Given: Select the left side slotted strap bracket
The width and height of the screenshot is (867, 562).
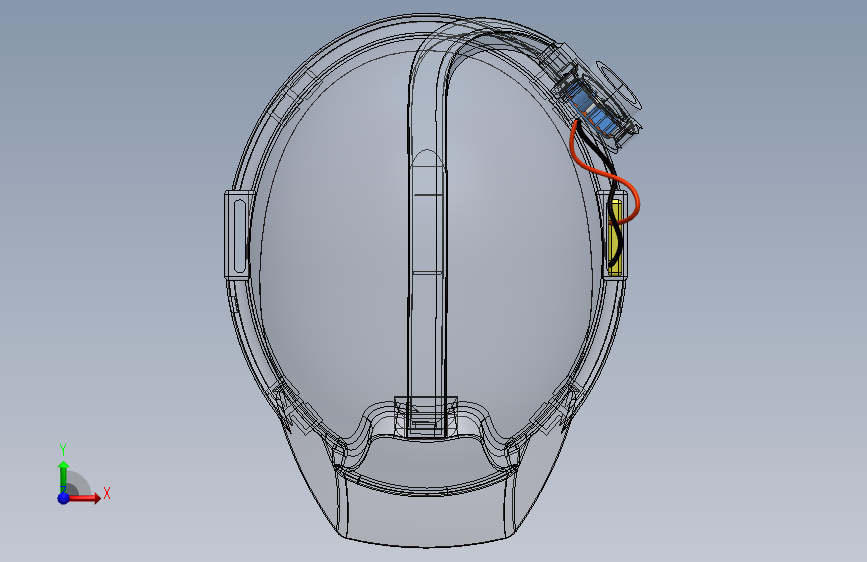Looking at the screenshot, I should pos(239,235).
